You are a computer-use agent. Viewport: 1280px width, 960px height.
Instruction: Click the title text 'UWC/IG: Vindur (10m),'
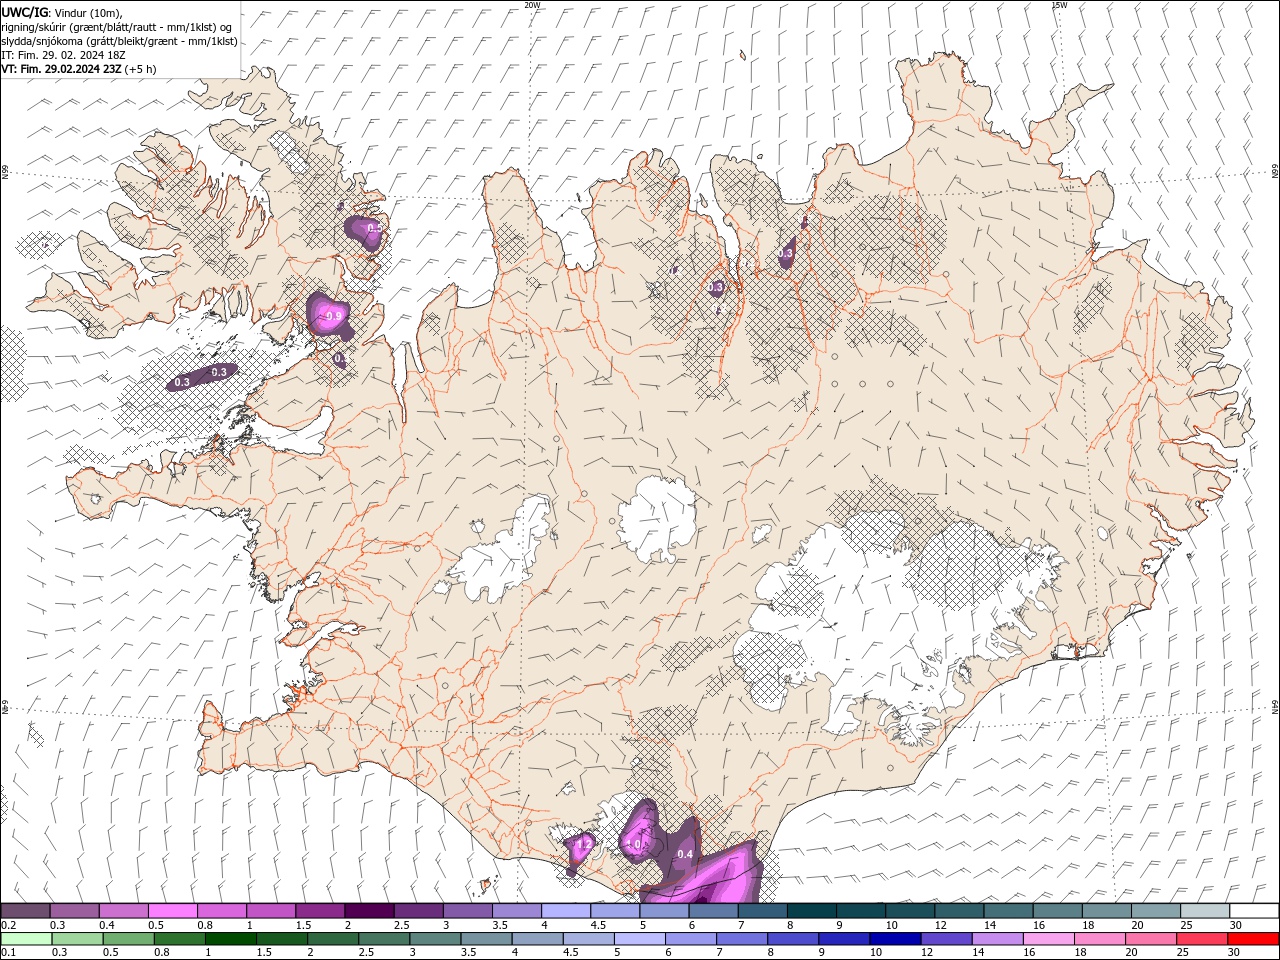coord(62,12)
